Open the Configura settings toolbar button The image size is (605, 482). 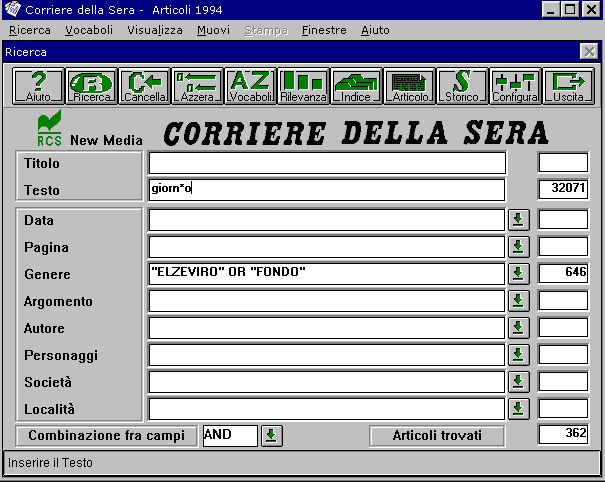click(x=515, y=86)
